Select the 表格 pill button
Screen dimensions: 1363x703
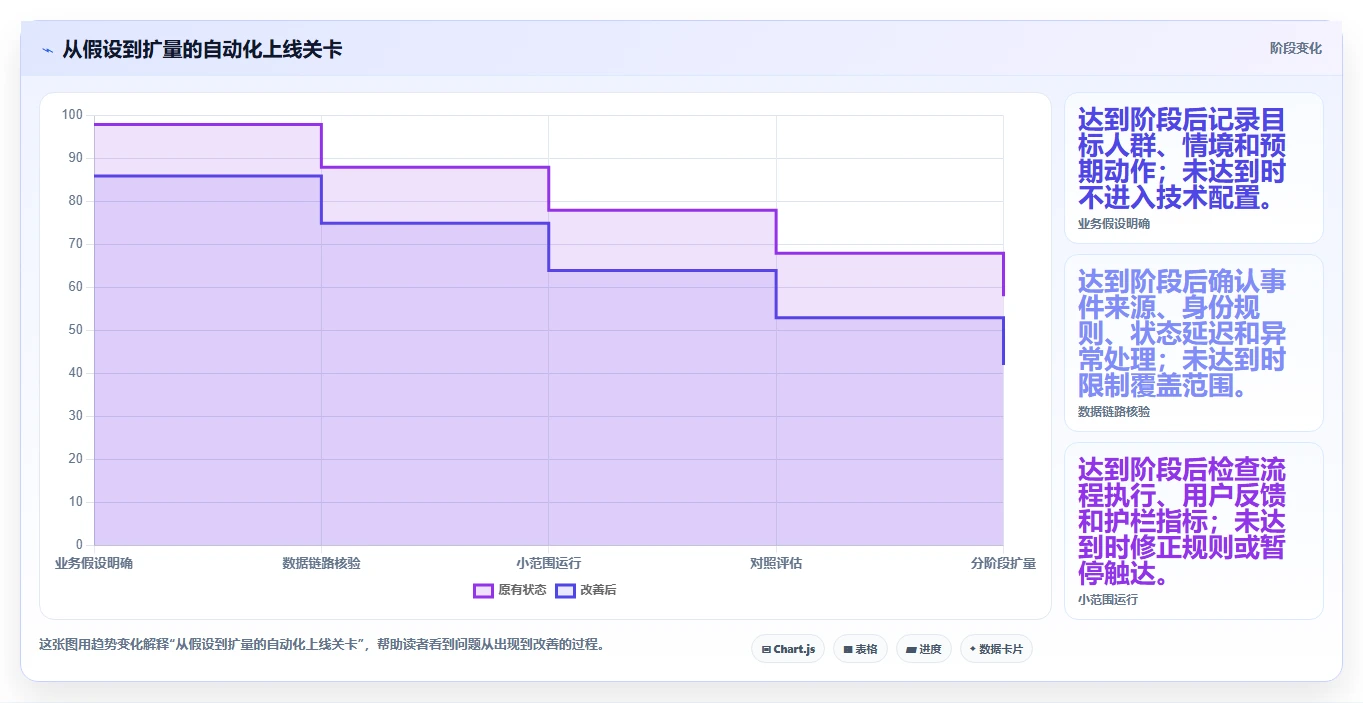(860, 649)
